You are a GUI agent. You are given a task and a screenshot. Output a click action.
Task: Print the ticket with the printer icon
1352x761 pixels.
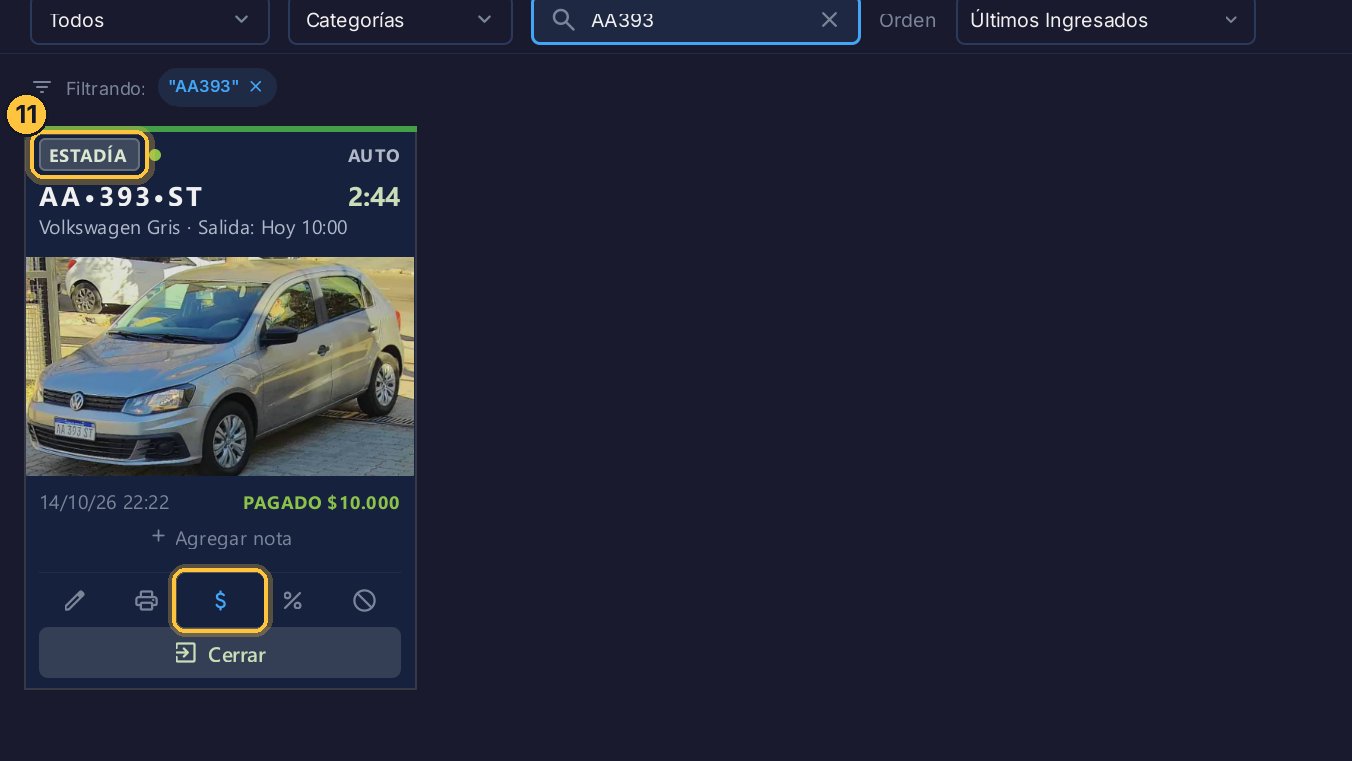(x=147, y=601)
